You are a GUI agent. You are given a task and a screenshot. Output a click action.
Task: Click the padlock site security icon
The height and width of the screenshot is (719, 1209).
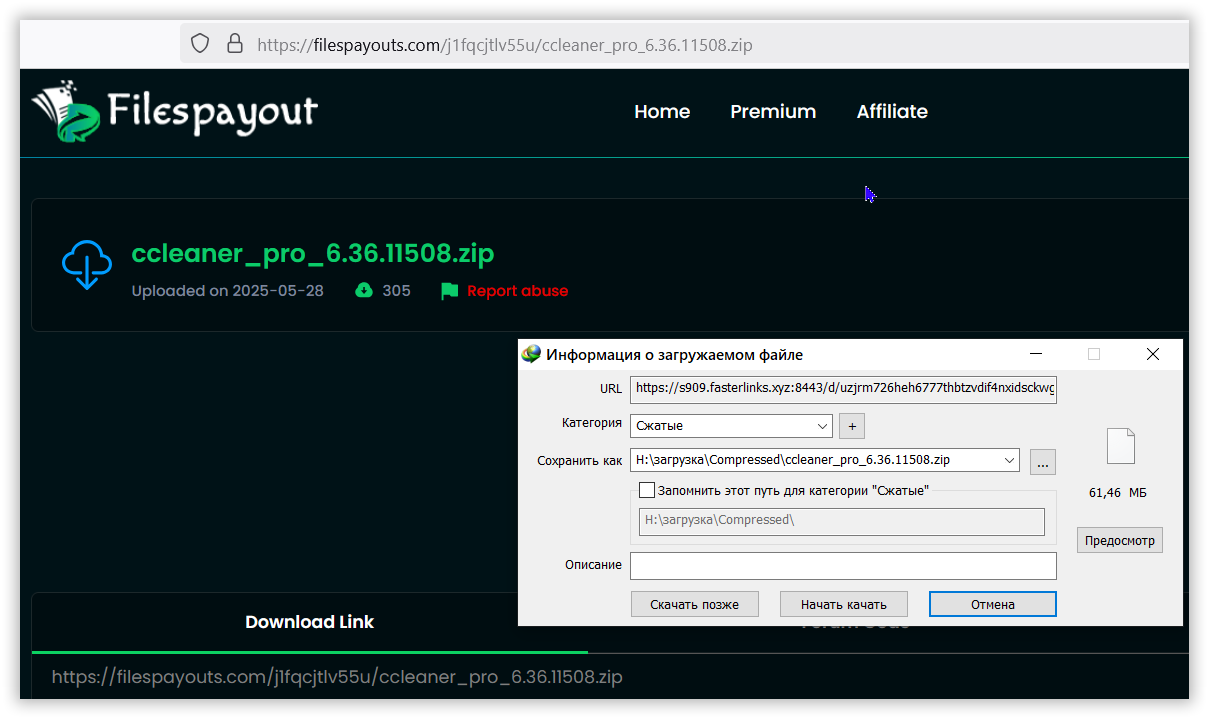tap(235, 44)
